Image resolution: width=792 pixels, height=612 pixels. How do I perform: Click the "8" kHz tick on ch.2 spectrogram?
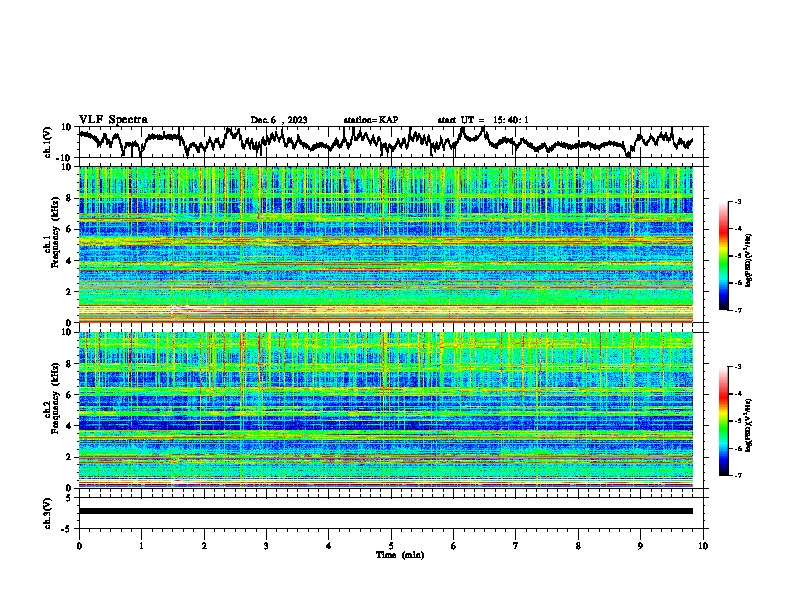click(x=70, y=364)
